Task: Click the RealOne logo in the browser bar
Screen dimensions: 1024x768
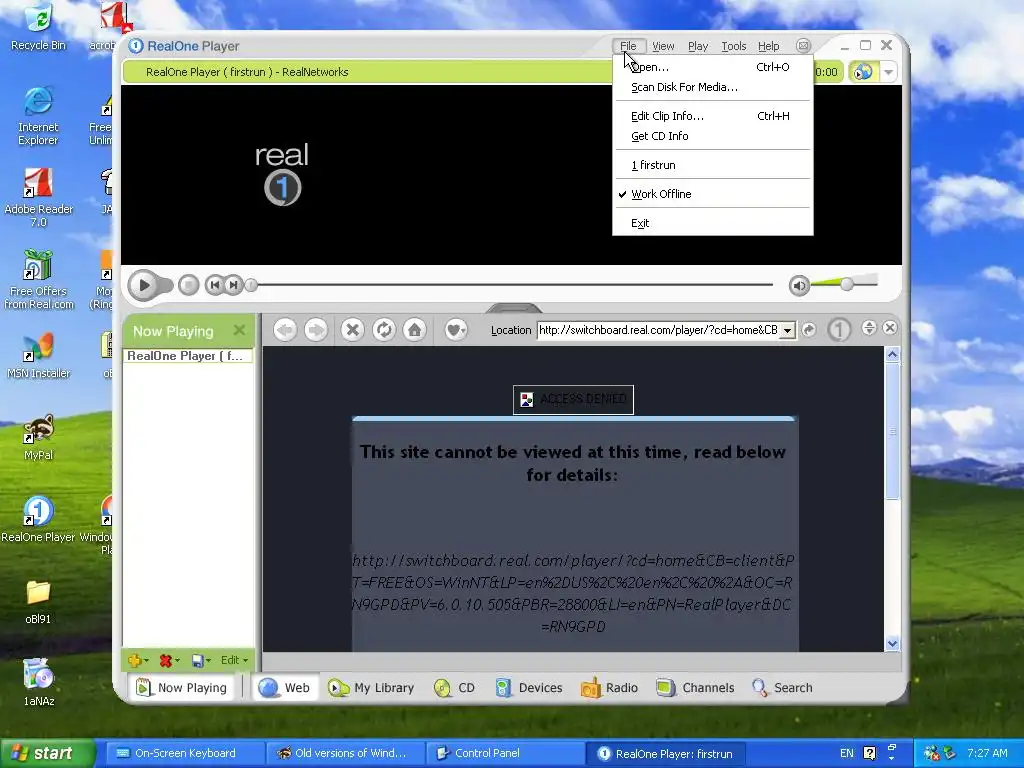Action: pyautogui.click(x=839, y=330)
